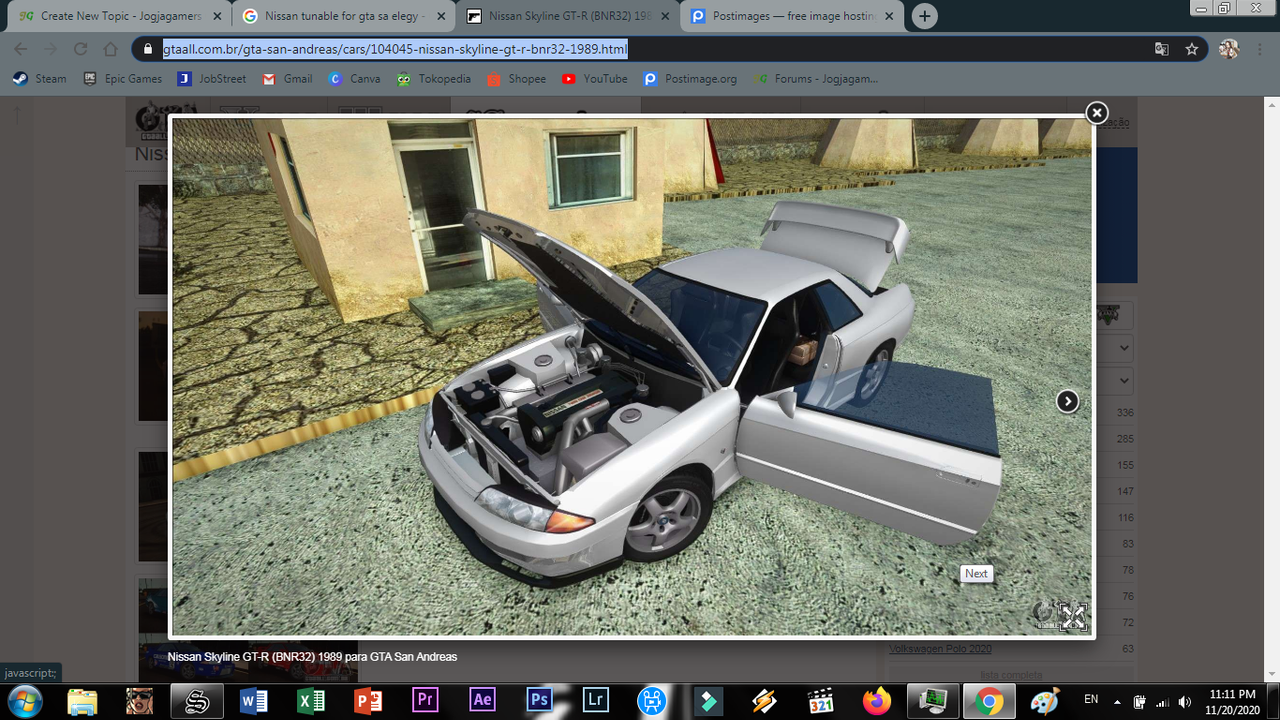Open the Windows Start menu

[23, 701]
